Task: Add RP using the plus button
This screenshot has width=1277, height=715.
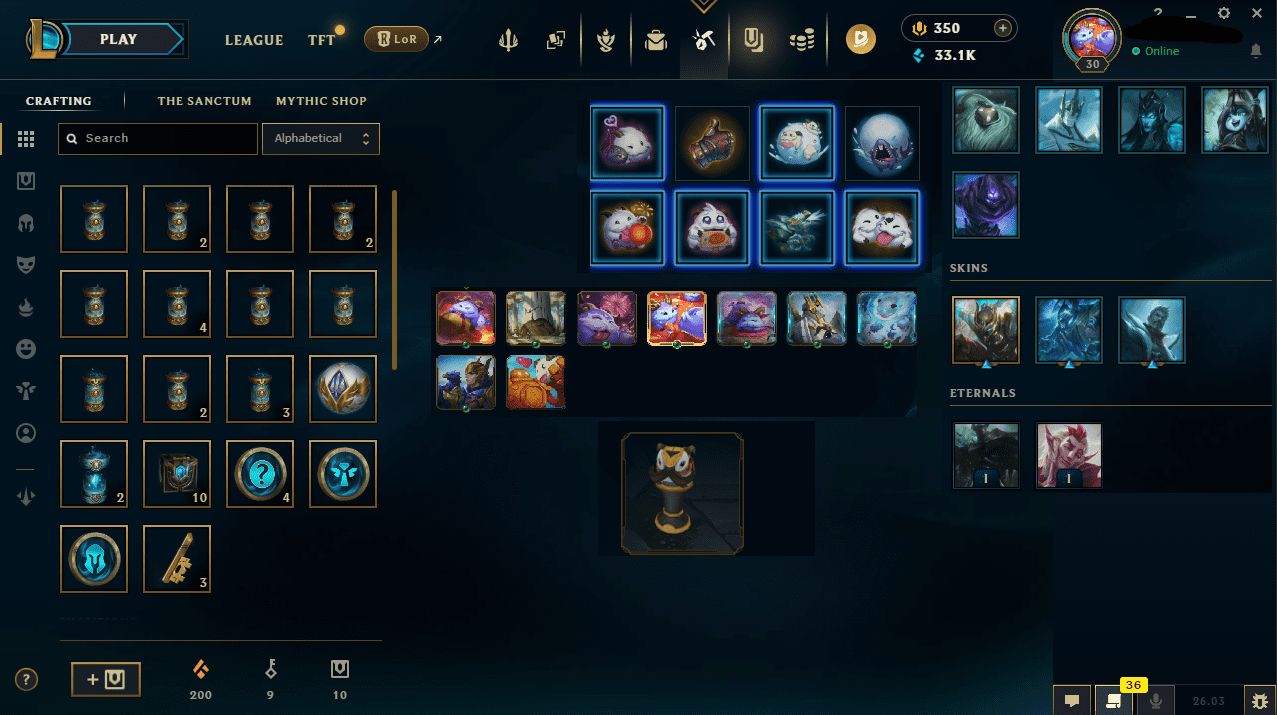Action: (x=1001, y=28)
